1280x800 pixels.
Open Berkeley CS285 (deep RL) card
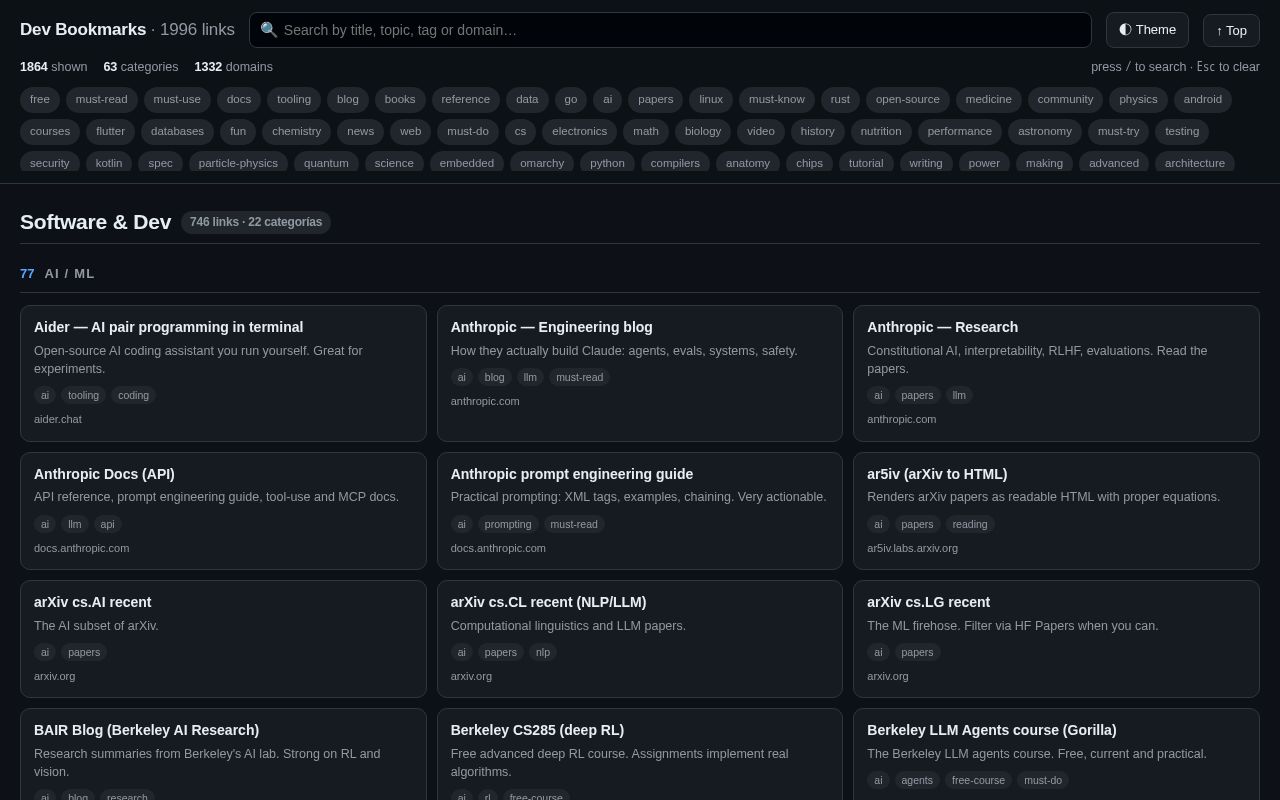point(640,754)
